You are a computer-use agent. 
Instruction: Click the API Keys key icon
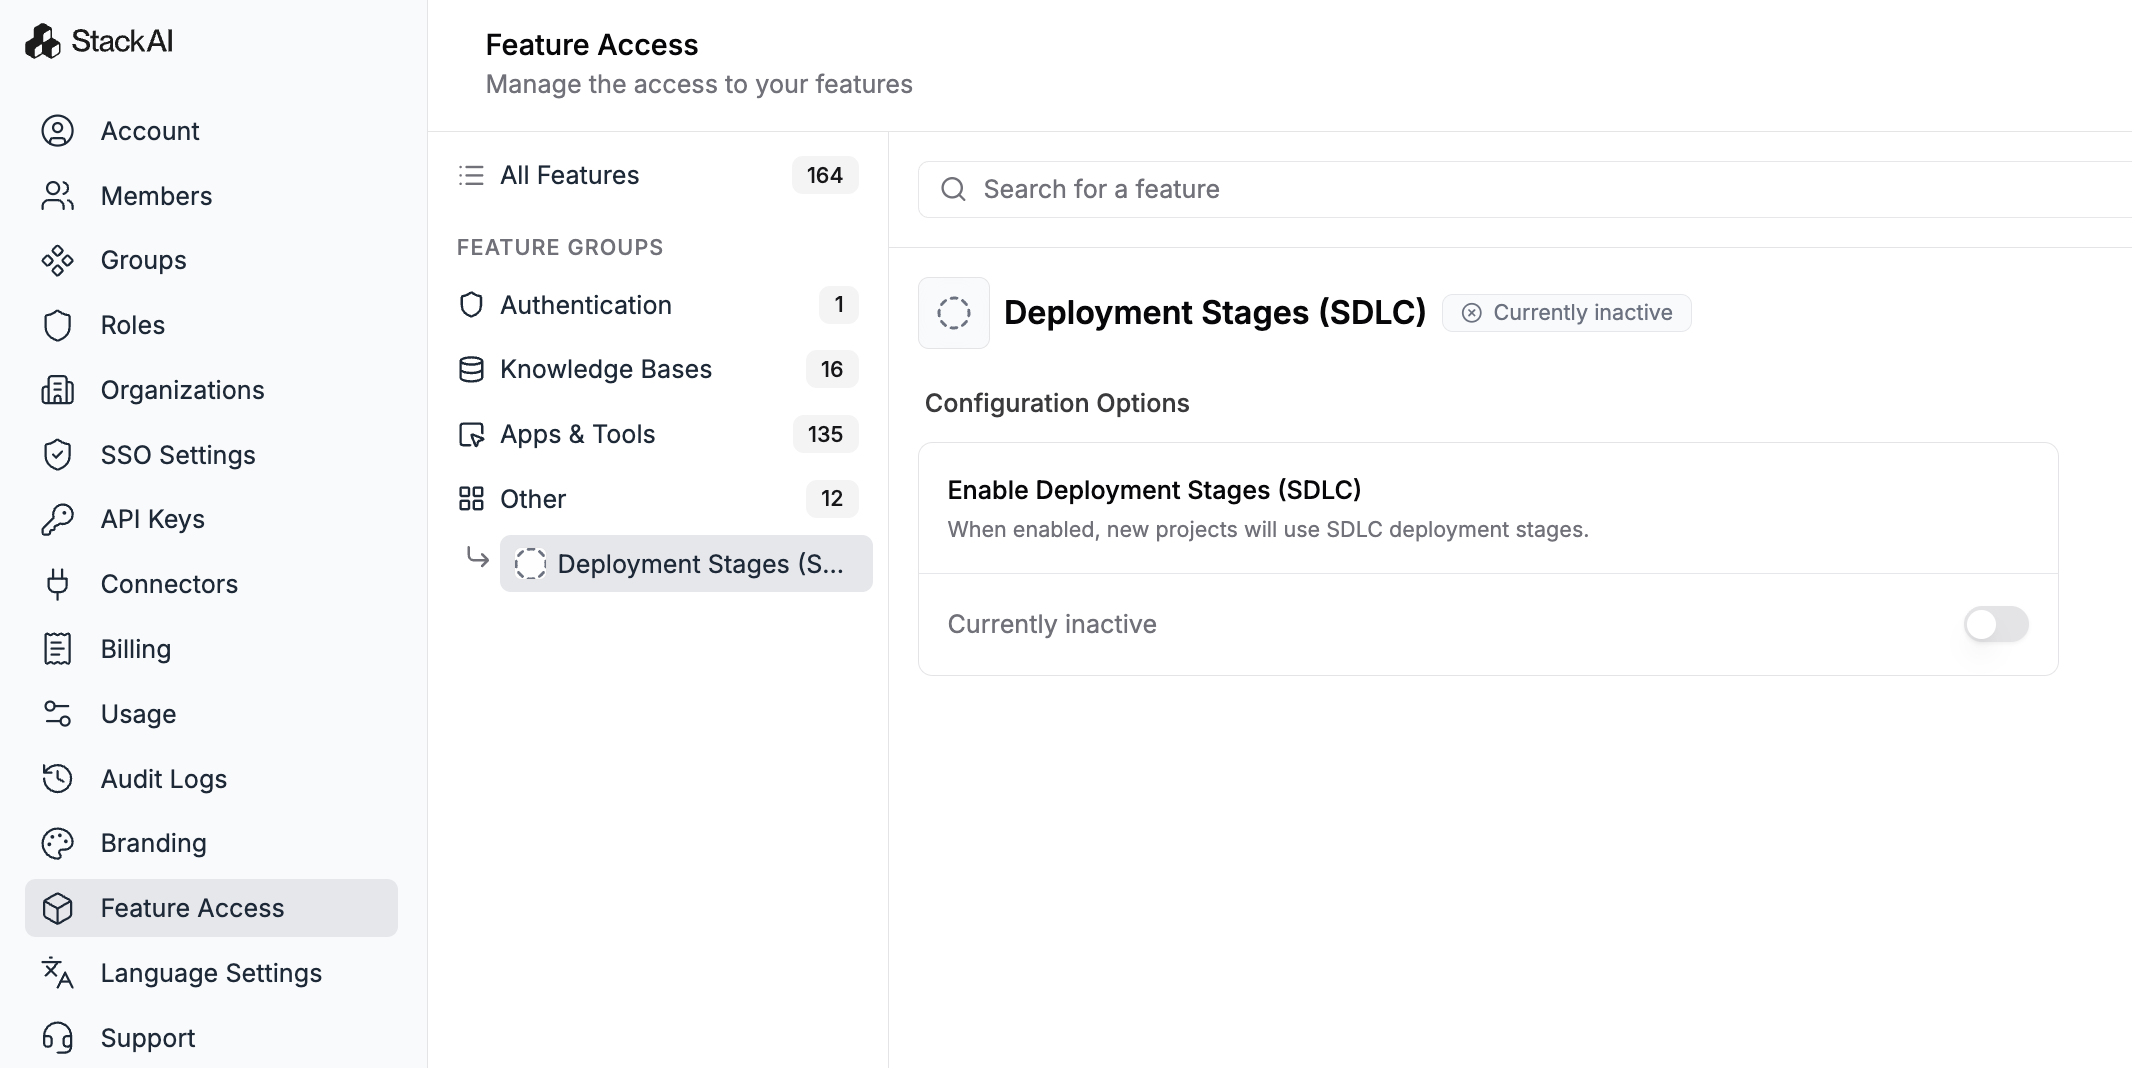coord(58,520)
